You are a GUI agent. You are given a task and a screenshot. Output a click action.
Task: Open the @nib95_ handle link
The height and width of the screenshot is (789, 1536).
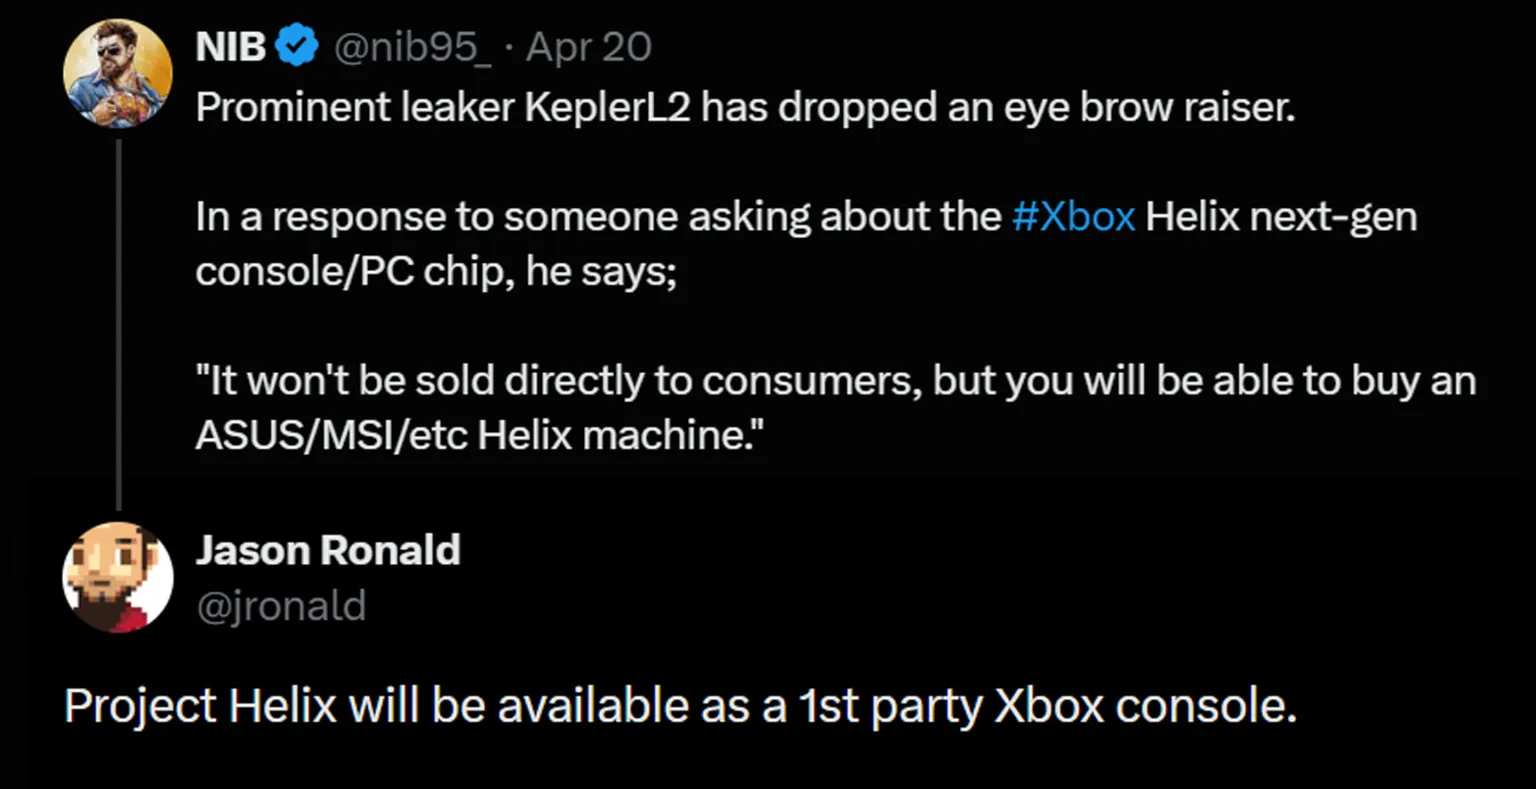[411, 47]
